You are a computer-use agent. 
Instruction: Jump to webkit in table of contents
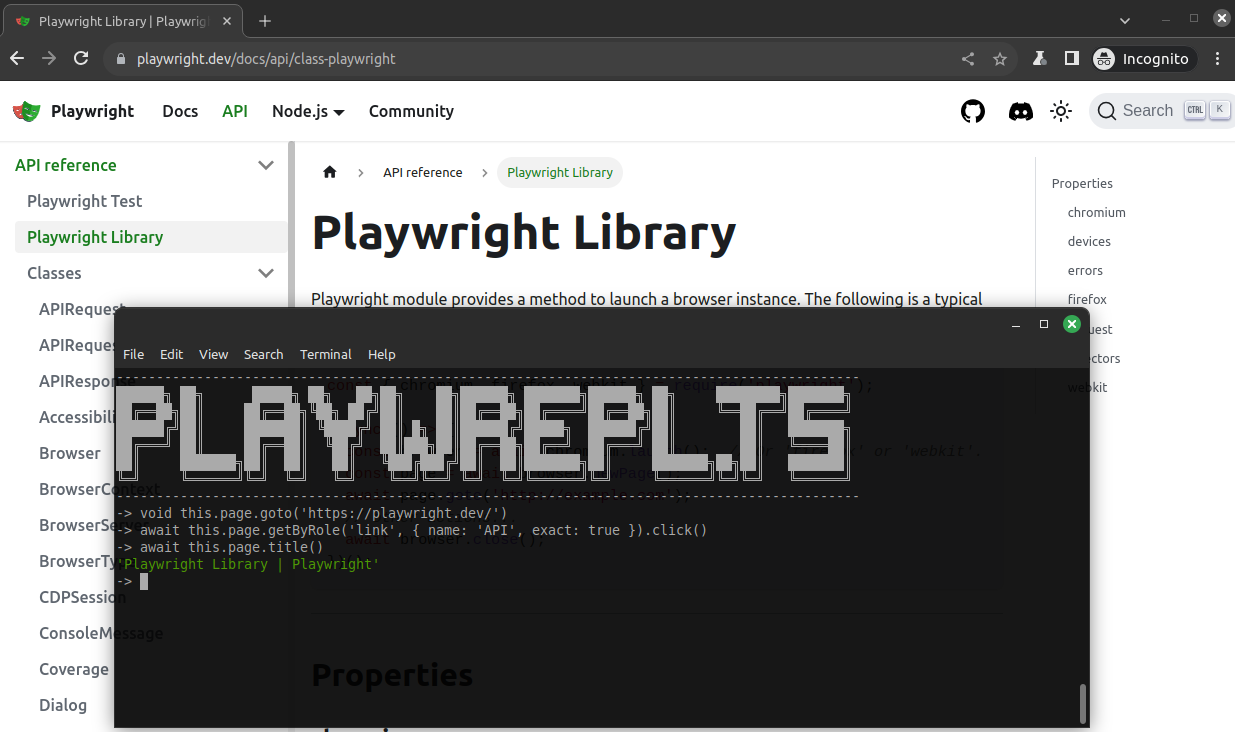click(1089, 387)
